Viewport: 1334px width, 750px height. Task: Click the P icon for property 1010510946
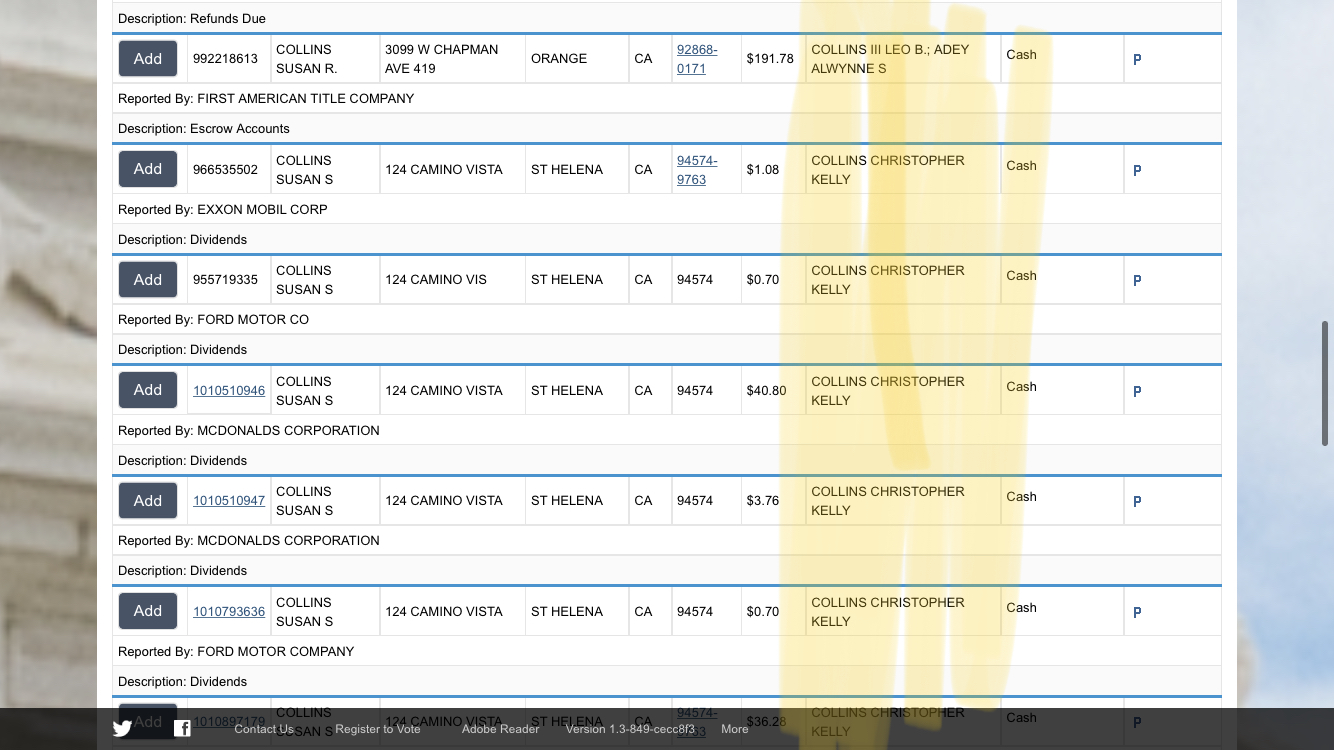pos(1137,392)
